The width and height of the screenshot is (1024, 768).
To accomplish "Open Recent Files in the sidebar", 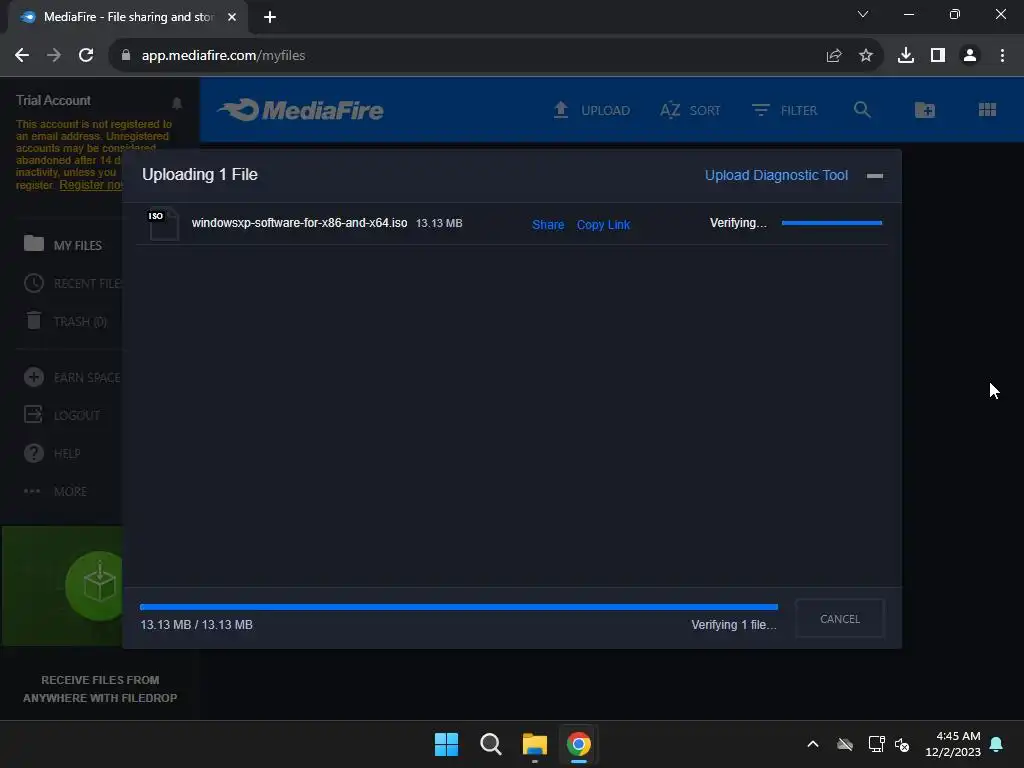I will [x=72, y=283].
